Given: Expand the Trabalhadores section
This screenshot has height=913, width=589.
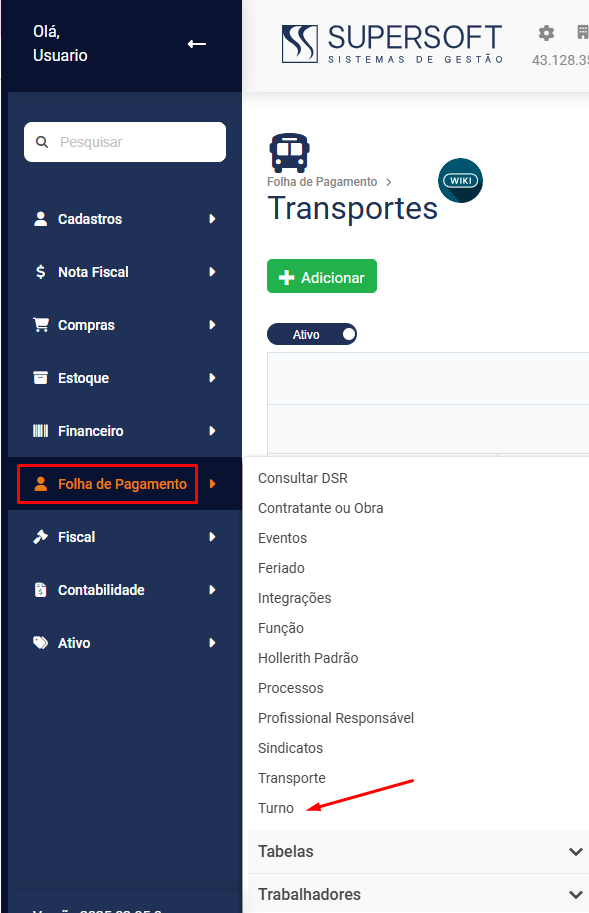Looking at the screenshot, I should point(418,894).
